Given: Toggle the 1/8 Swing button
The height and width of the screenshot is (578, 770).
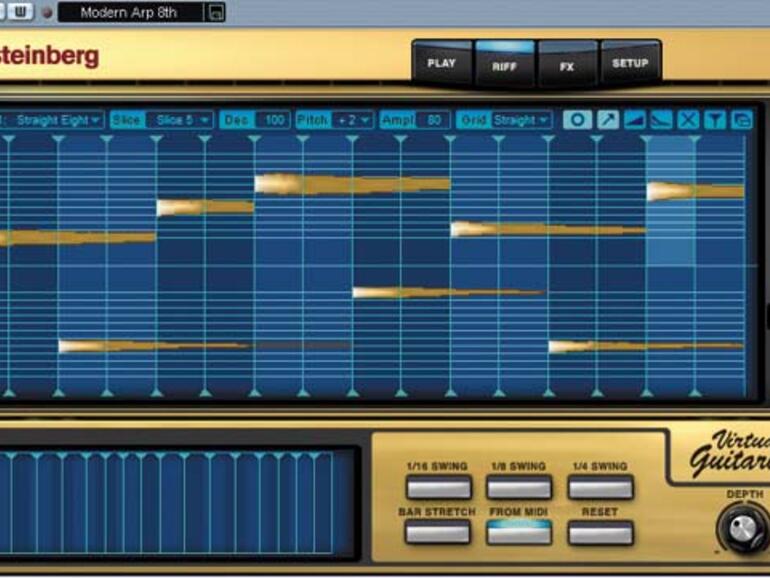Looking at the screenshot, I should point(519,487).
